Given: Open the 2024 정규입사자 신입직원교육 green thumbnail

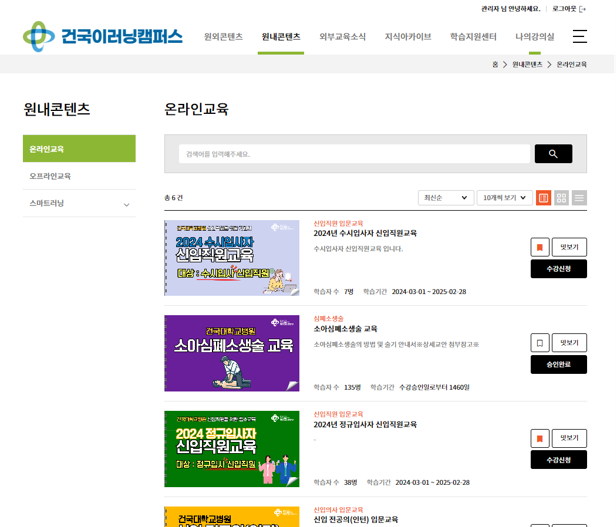Looking at the screenshot, I should tap(232, 449).
